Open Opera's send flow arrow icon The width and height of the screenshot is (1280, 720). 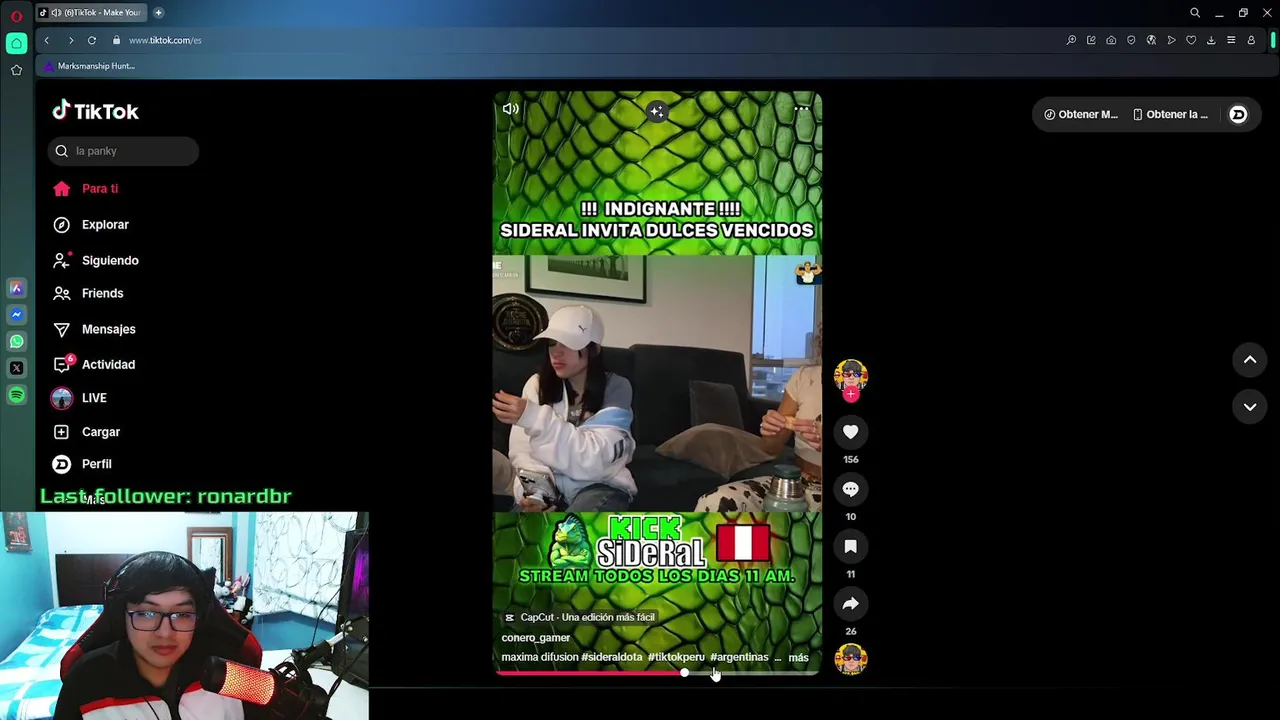pos(1171,40)
